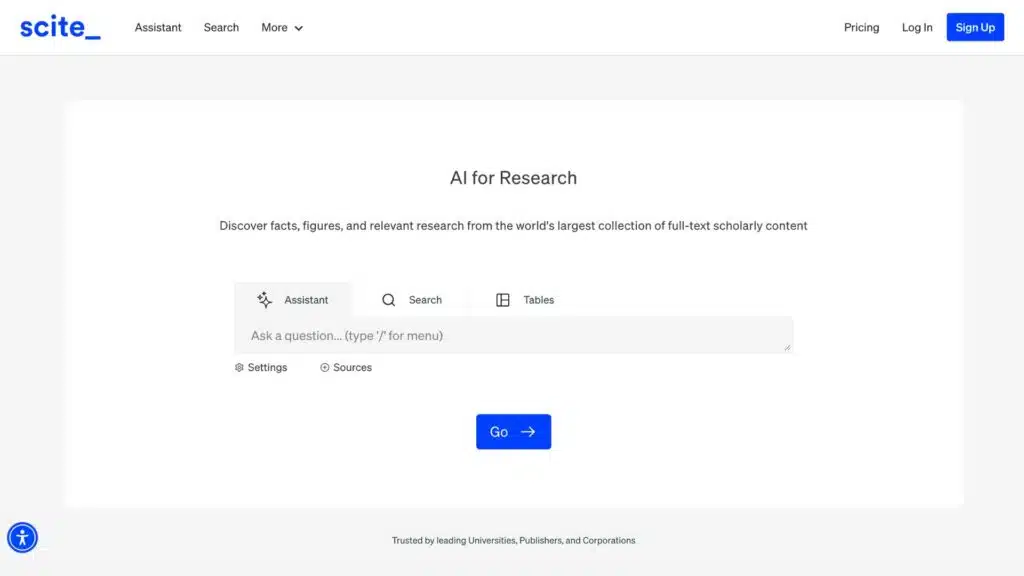Click the magnifying glass icon in the Search tab
Image resolution: width=1024 pixels, height=576 pixels.
[x=389, y=300]
